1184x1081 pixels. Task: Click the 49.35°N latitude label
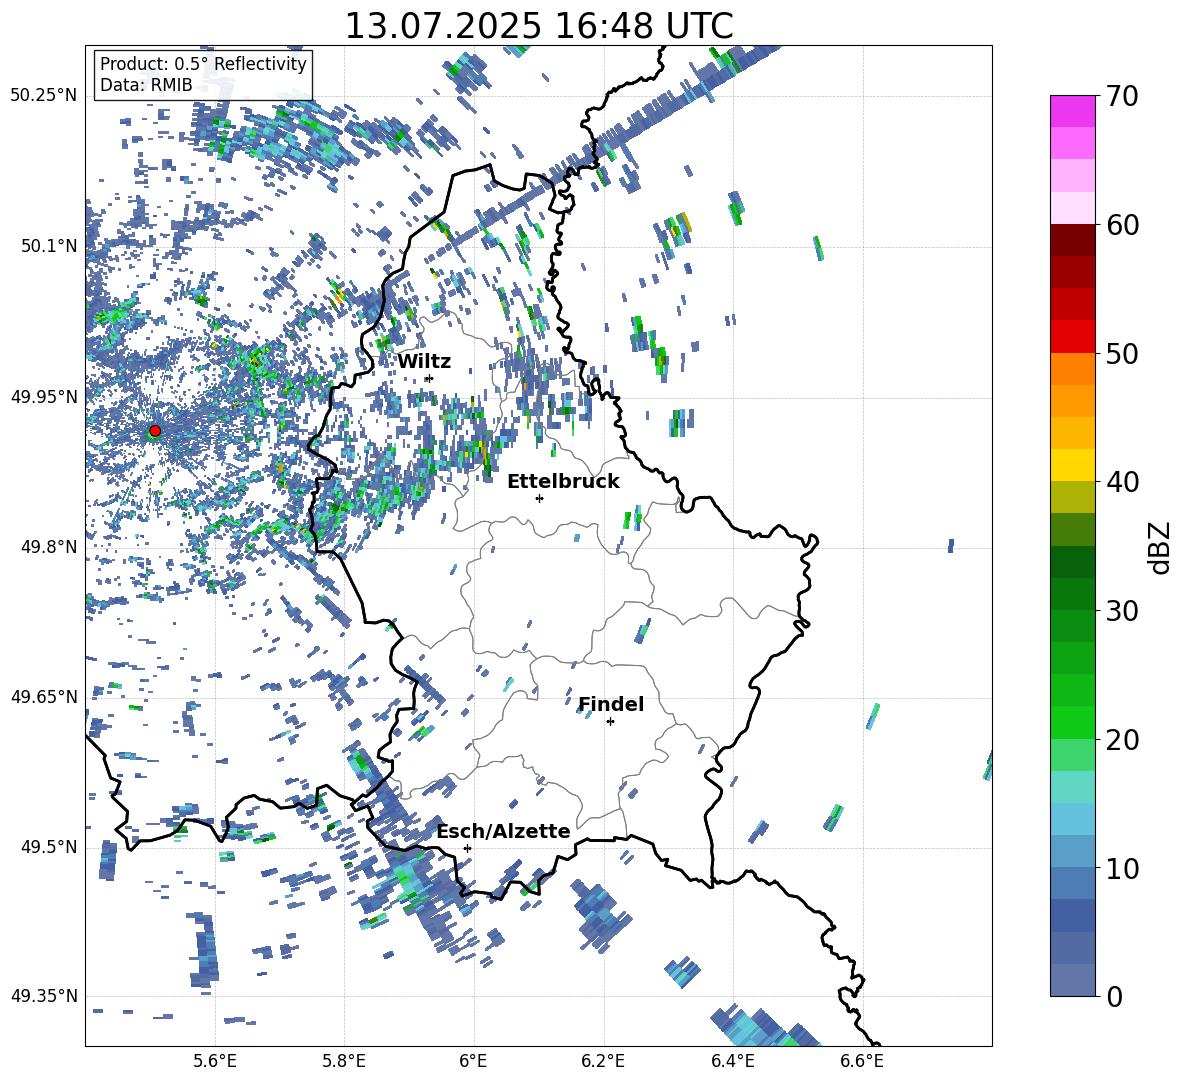(x=44, y=996)
